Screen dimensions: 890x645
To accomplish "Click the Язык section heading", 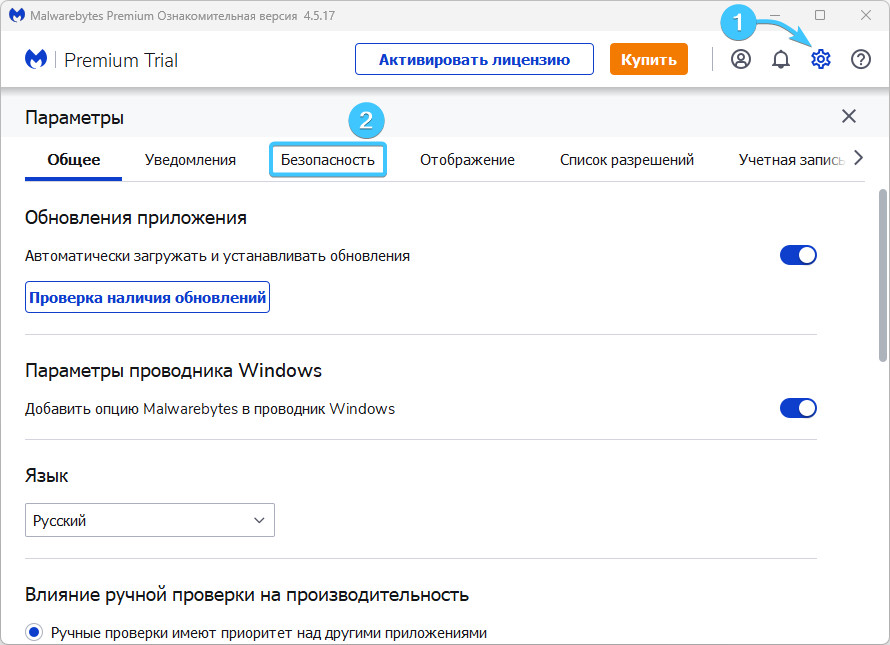I will 47,476.
